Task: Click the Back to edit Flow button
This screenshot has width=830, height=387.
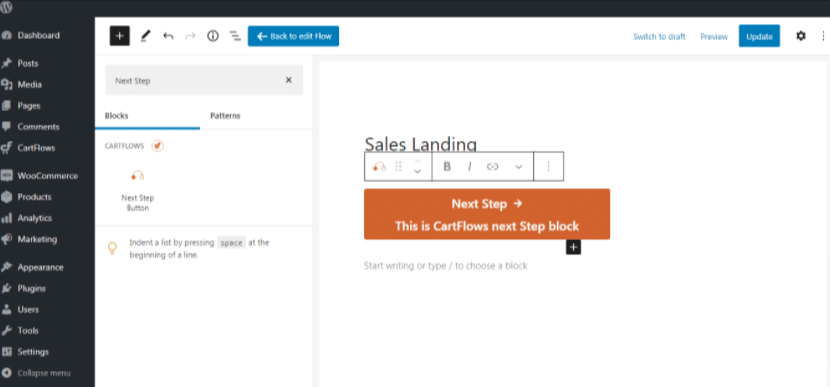Action: (x=293, y=36)
